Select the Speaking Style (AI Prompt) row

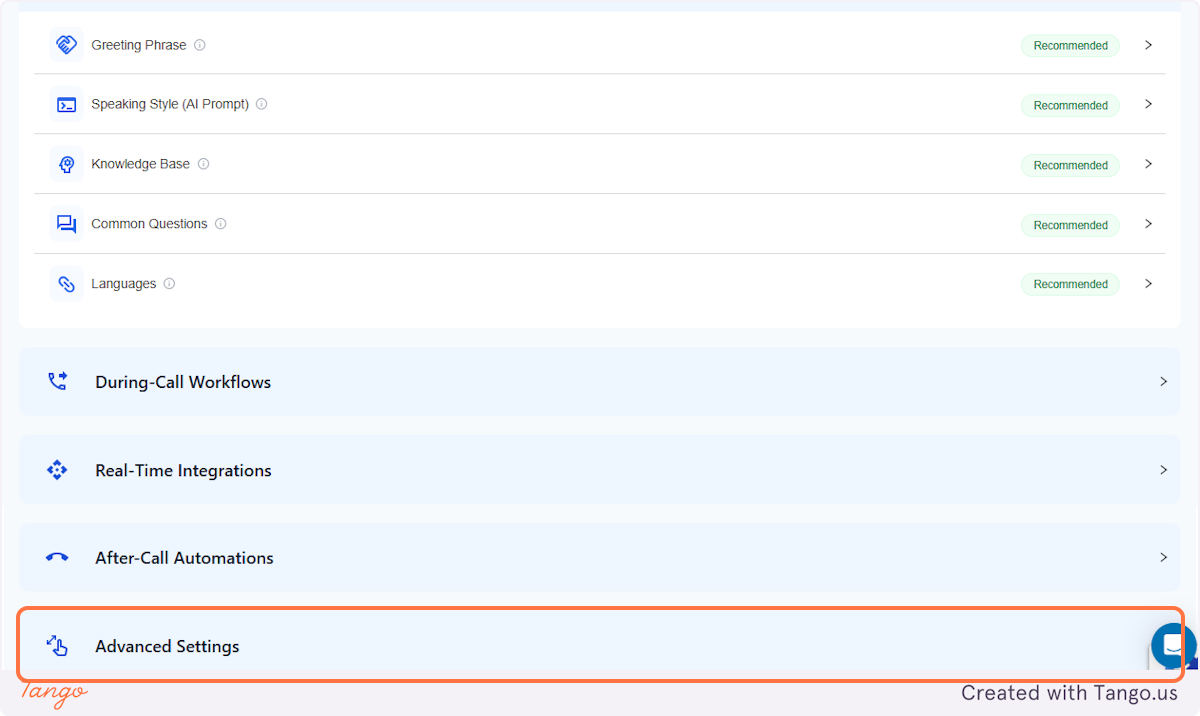tap(600, 104)
